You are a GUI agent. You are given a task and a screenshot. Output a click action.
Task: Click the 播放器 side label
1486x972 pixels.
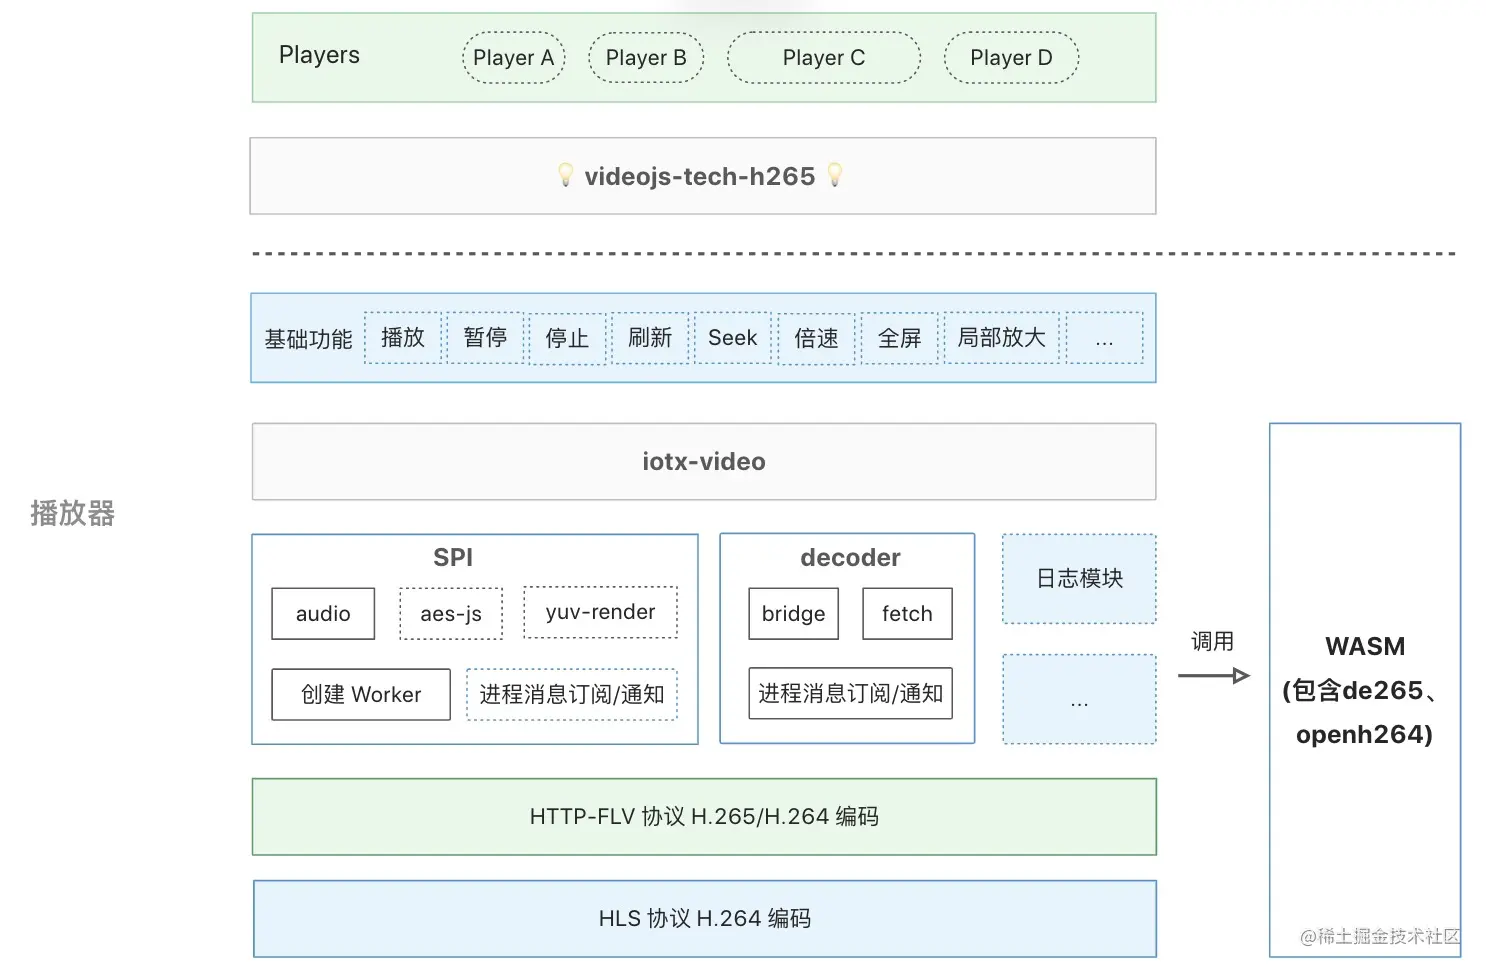[72, 513]
